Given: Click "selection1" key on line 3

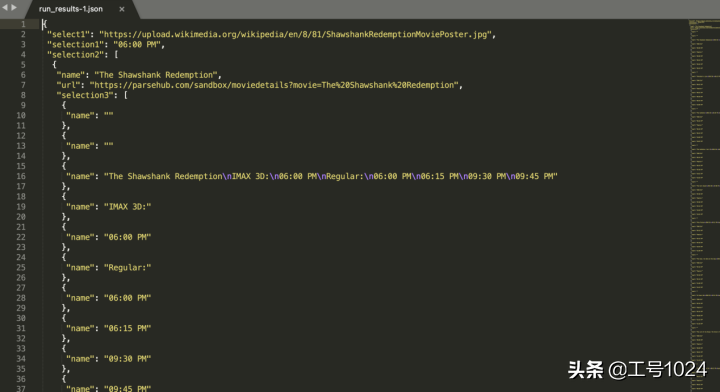Looking at the screenshot, I should (x=75, y=45).
